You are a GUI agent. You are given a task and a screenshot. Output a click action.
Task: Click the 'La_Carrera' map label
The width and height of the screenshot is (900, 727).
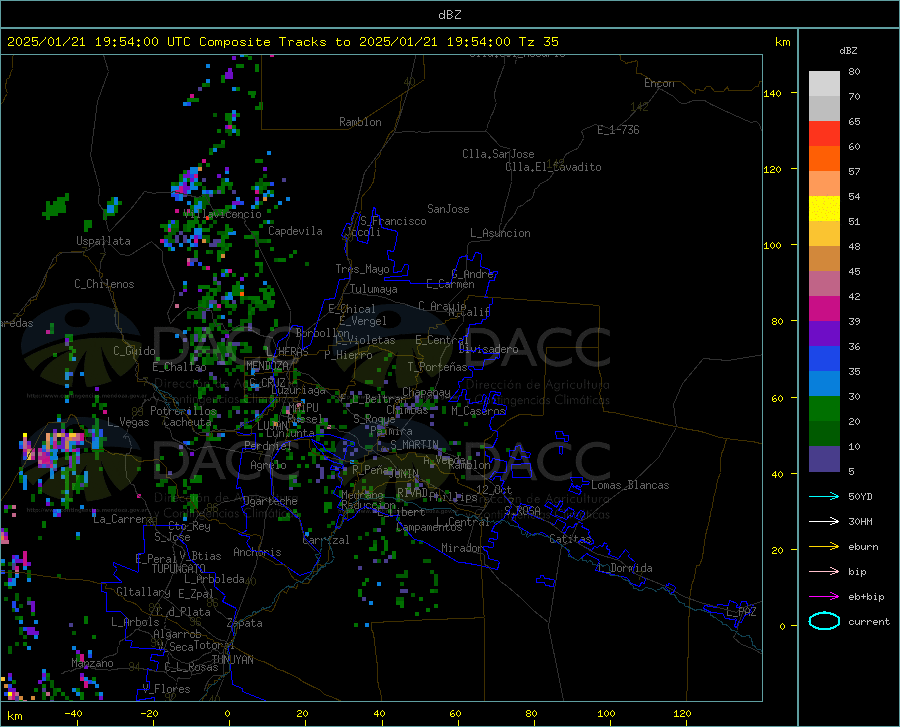123,519
